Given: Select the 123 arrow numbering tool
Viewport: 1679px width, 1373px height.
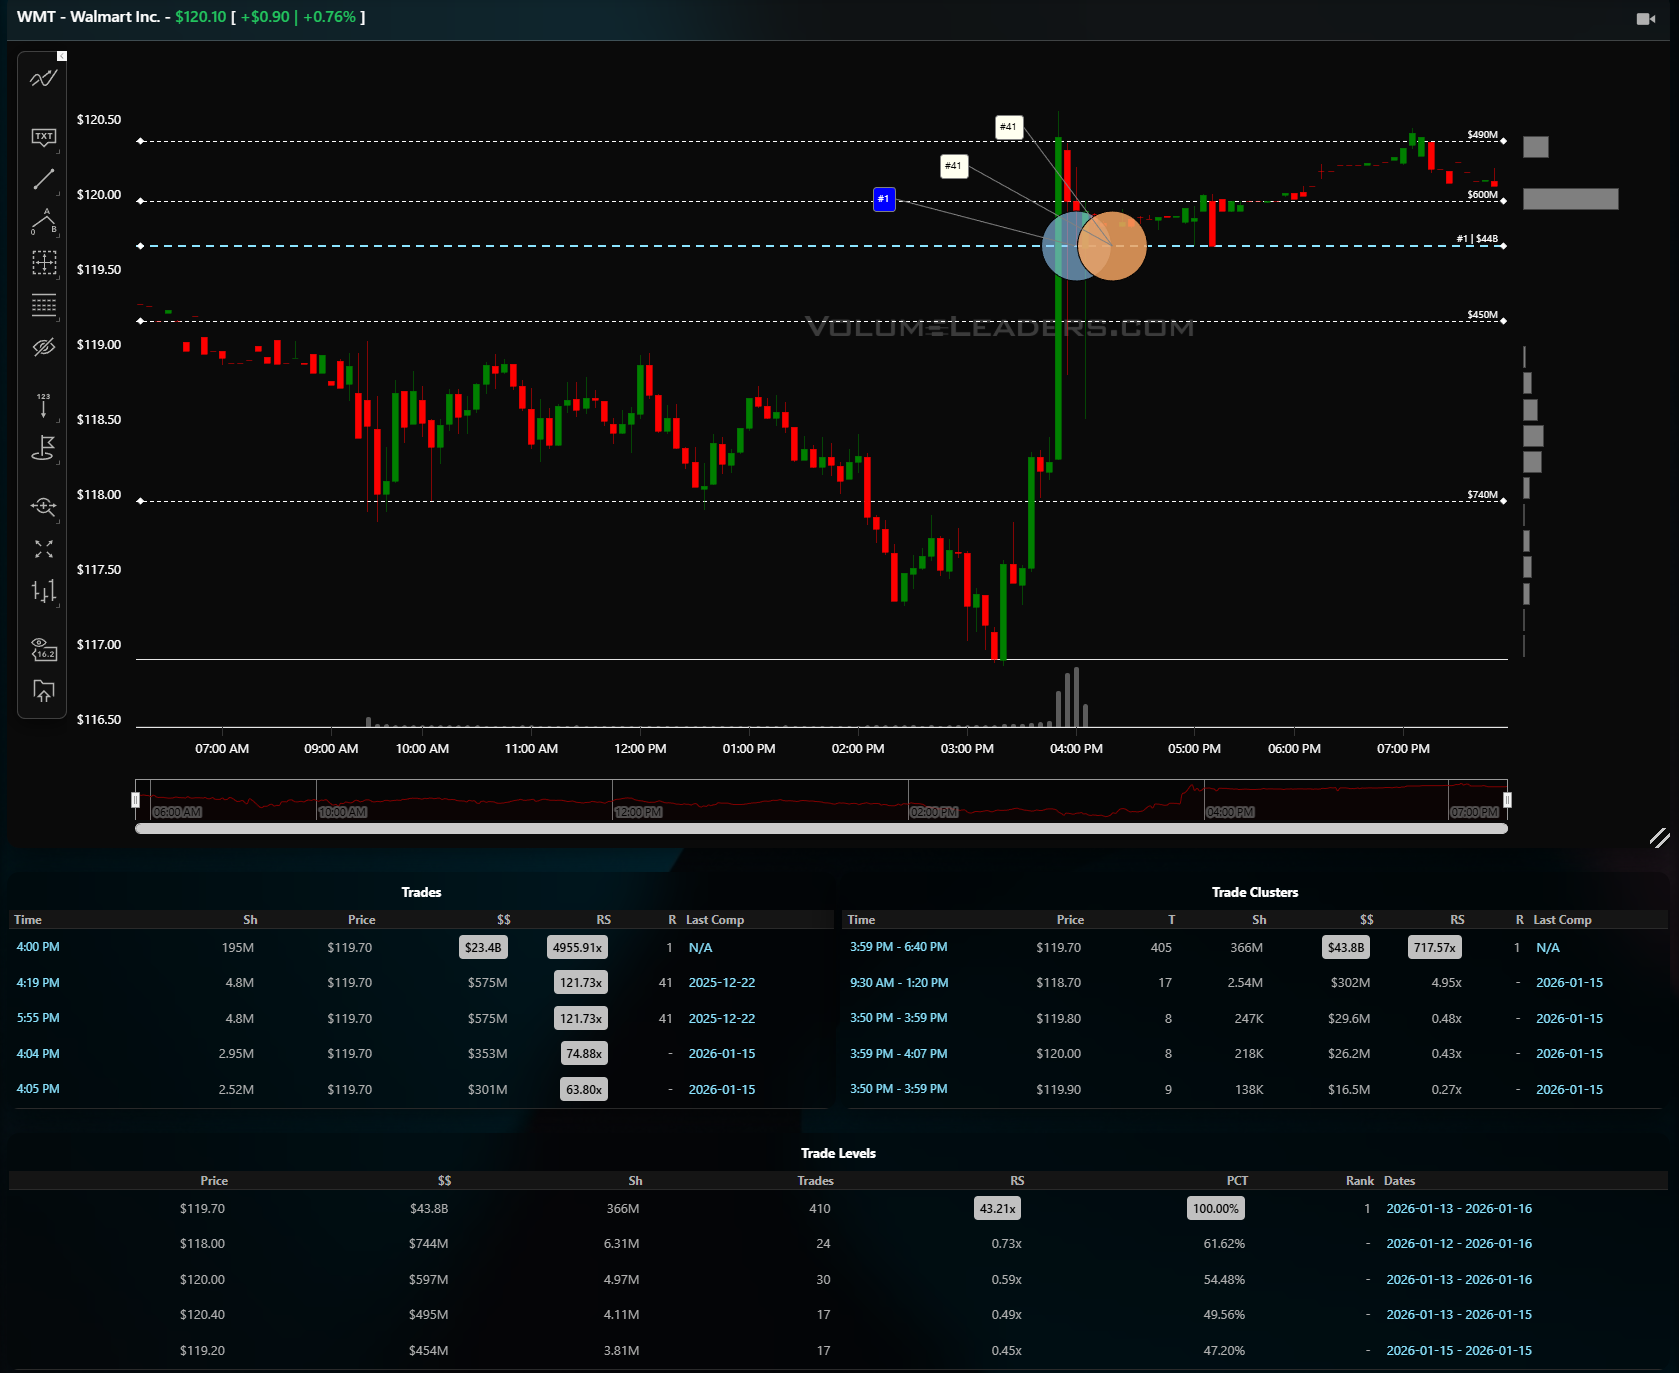Looking at the screenshot, I should click(43, 404).
